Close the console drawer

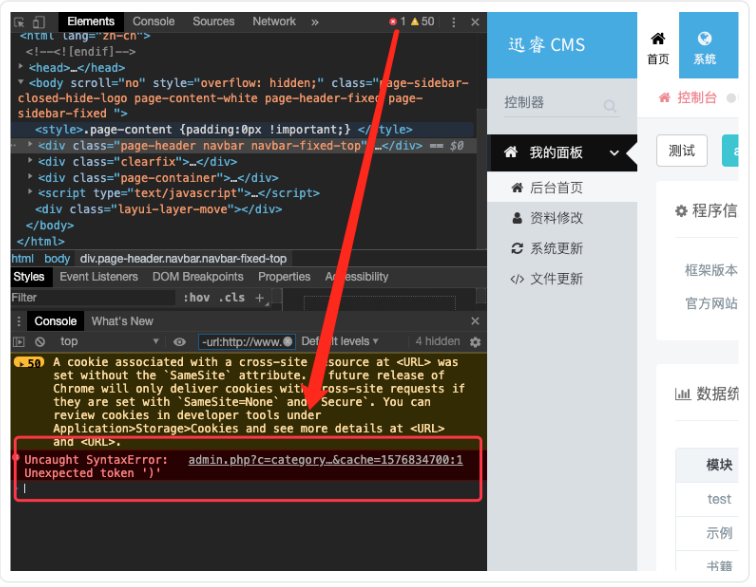[x=477, y=322]
